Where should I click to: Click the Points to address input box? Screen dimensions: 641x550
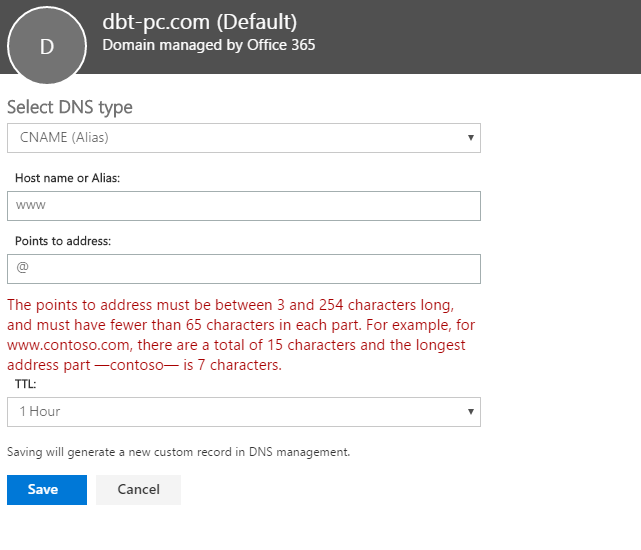tap(243, 269)
